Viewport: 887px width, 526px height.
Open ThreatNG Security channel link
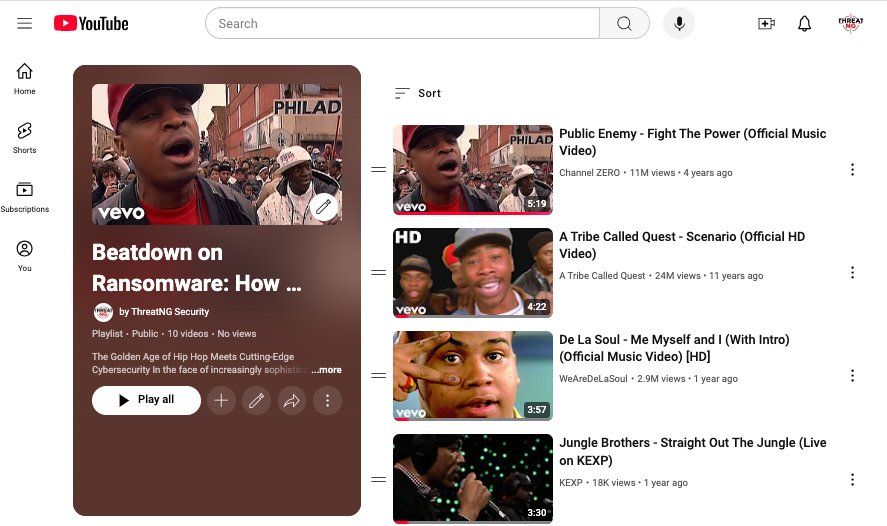[164, 312]
